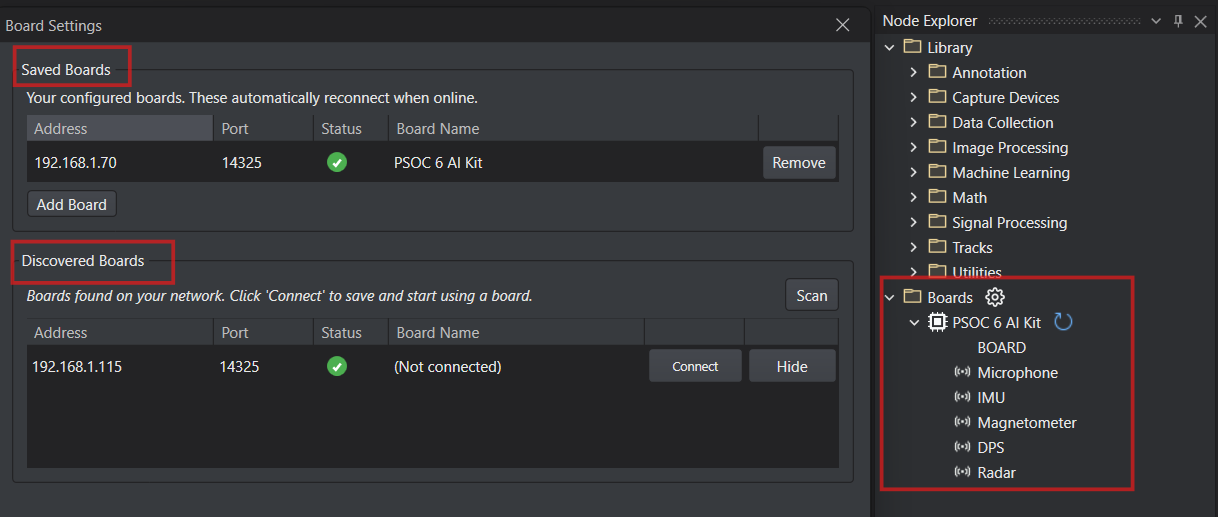Scan the network for boards
This screenshot has width=1218, height=517.
click(811, 295)
